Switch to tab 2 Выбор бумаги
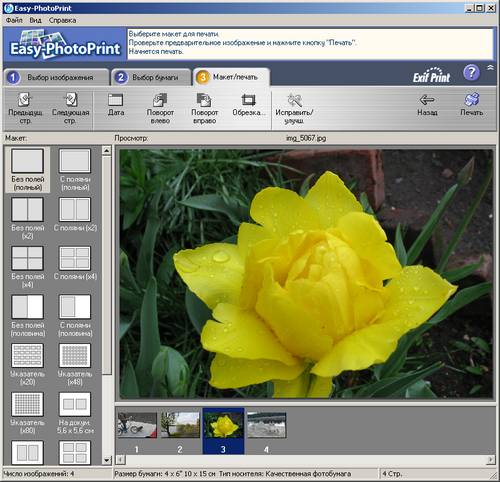The height and width of the screenshot is (482, 500). pos(151,77)
